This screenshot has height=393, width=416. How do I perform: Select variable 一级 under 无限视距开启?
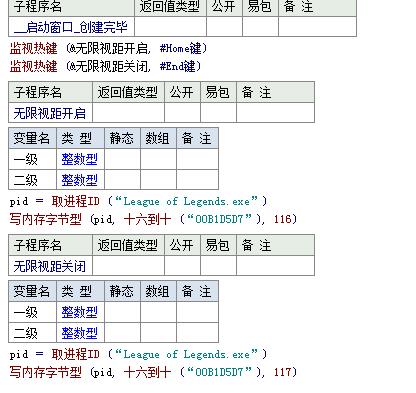coord(33,159)
